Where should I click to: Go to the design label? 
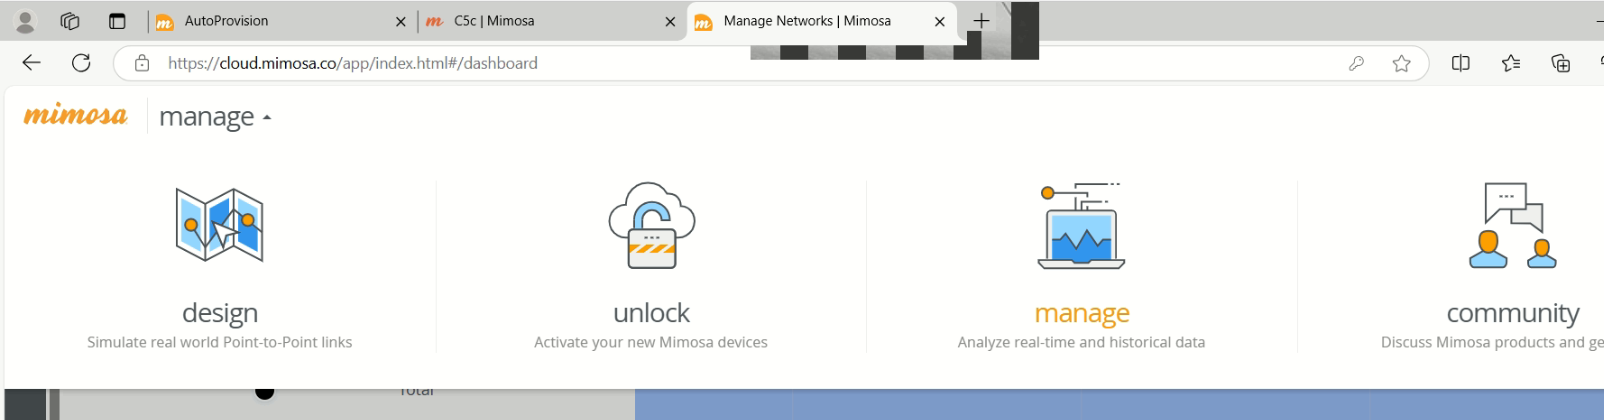[x=220, y=313]
